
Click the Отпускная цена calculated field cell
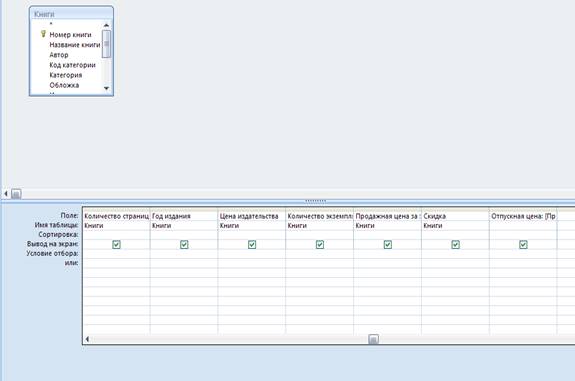[523, 216]
